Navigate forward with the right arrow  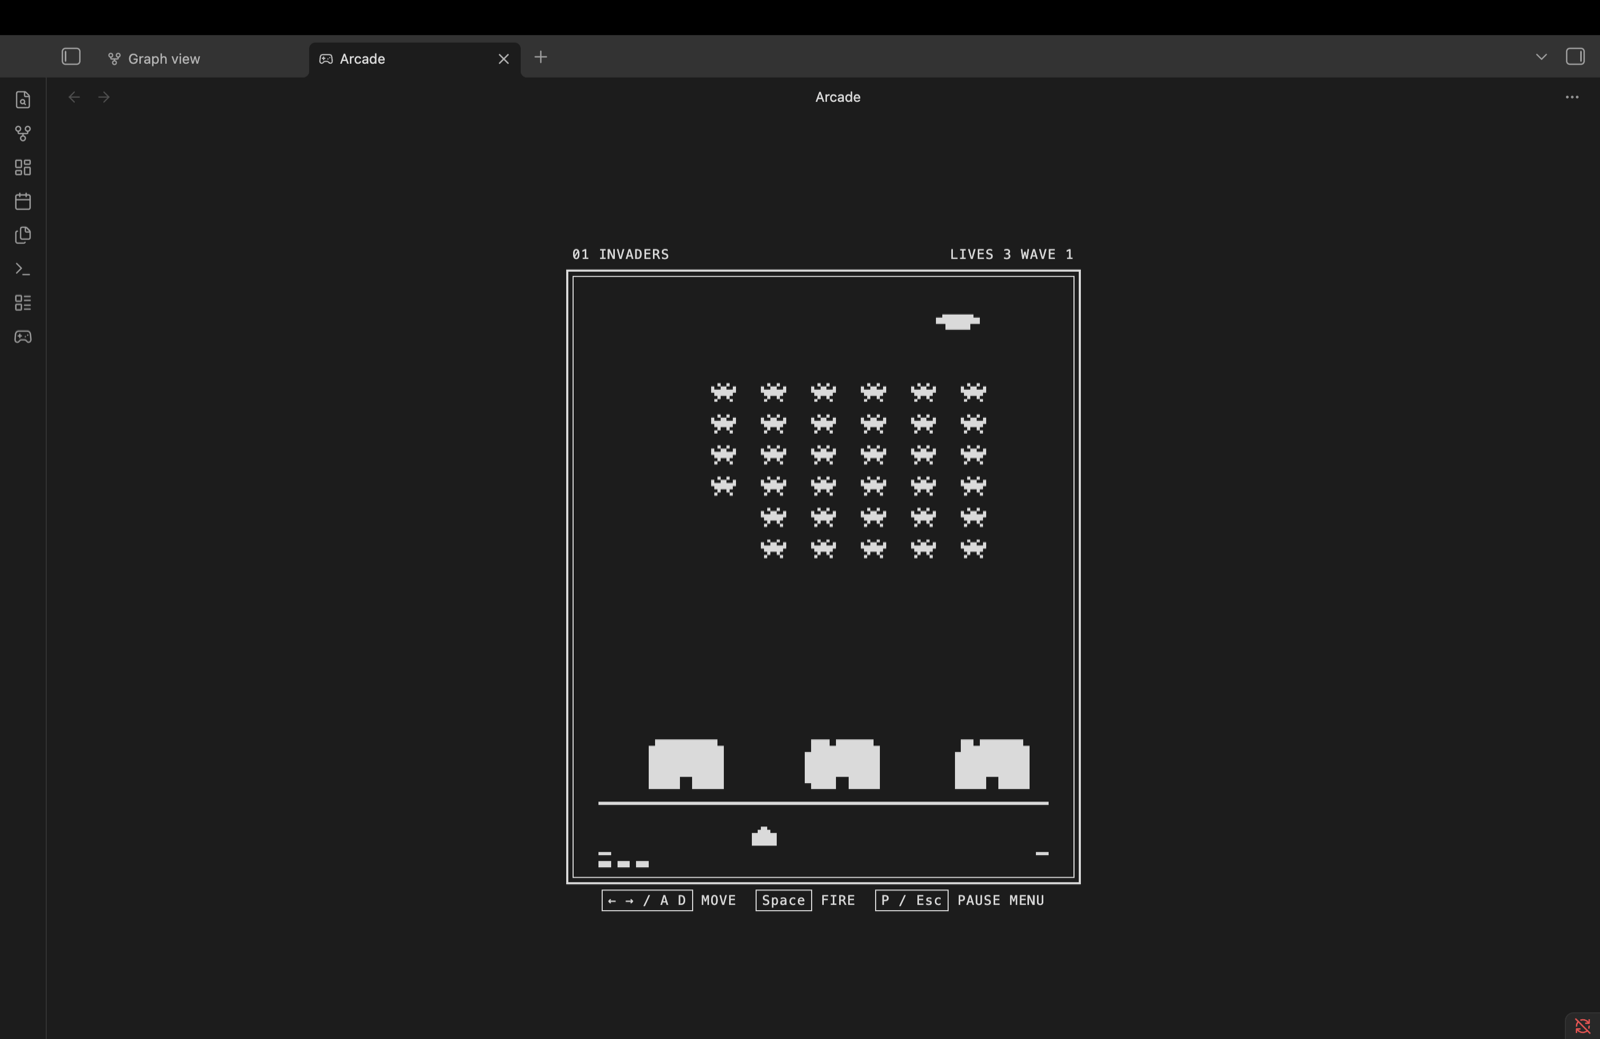104,97
